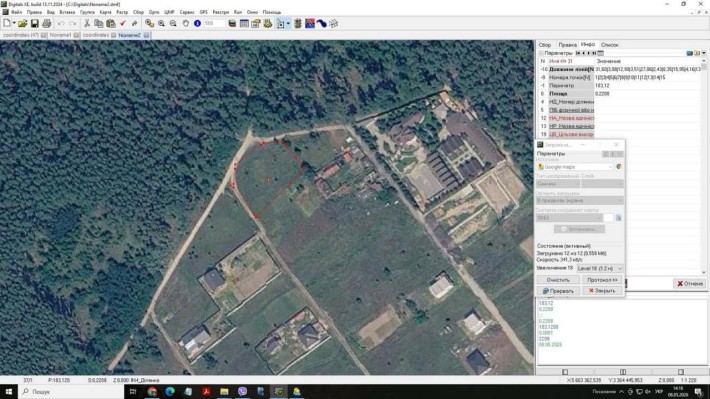Click the grid lines icon at toolbar end
The height and width of the screenshot is (399, 710).
tap(334, 24)
